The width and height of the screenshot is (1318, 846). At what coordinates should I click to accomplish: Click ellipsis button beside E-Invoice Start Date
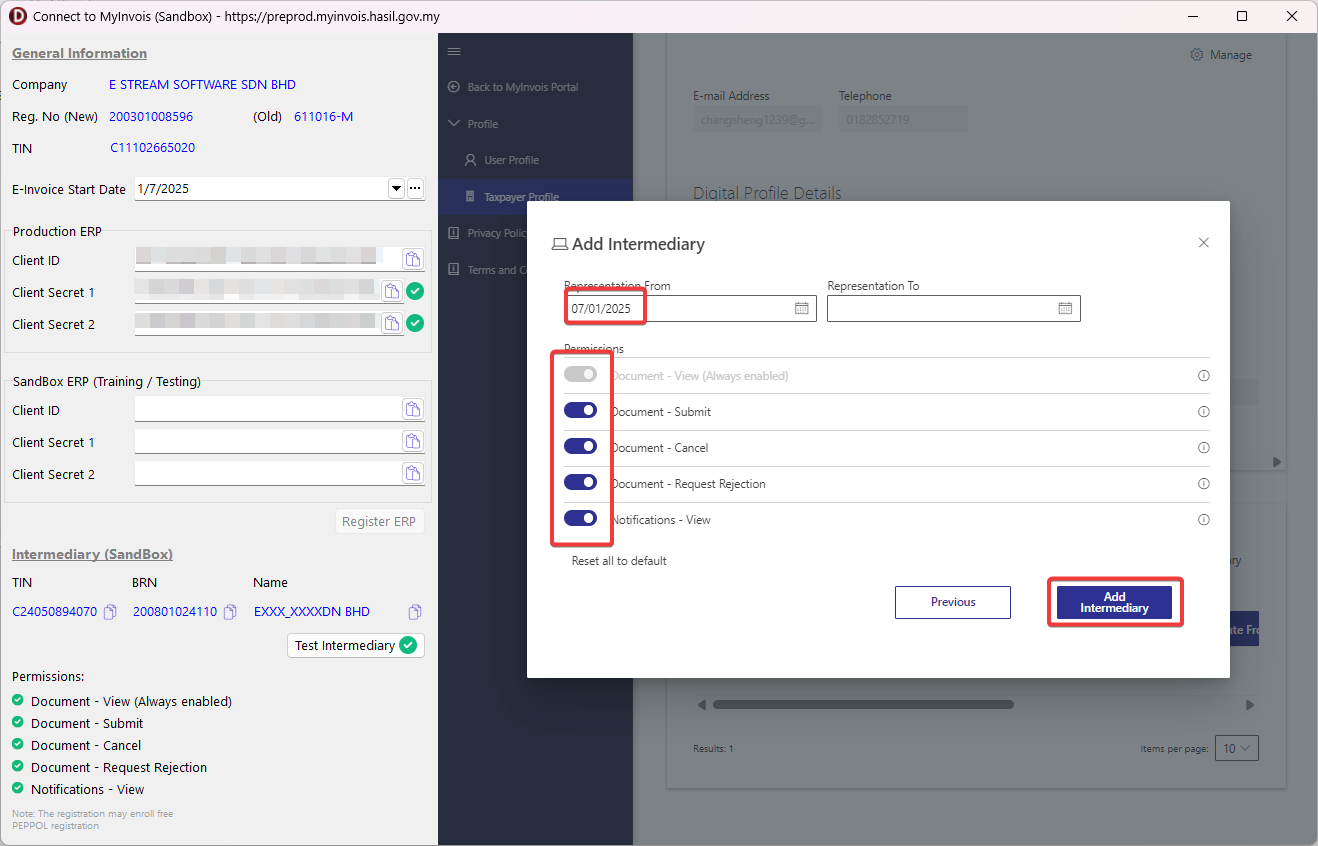click(415, 189)
